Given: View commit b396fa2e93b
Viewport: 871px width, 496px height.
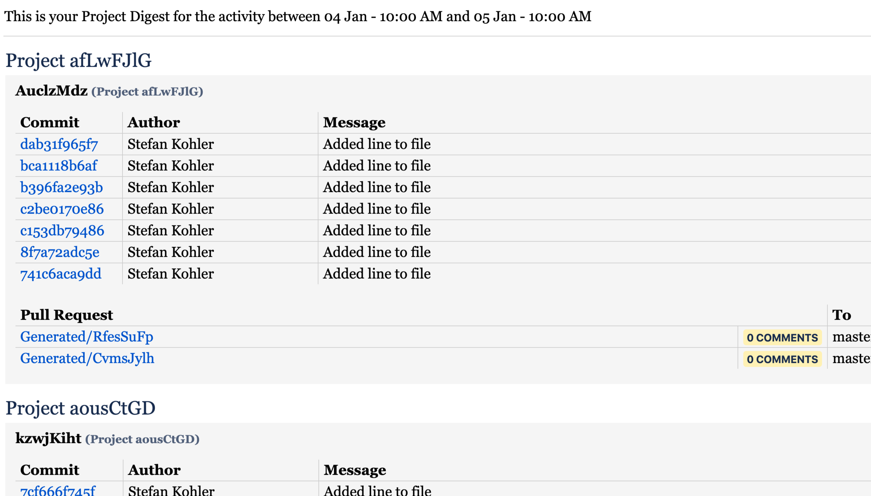Looking at the screenshot, I should point(61,188).
